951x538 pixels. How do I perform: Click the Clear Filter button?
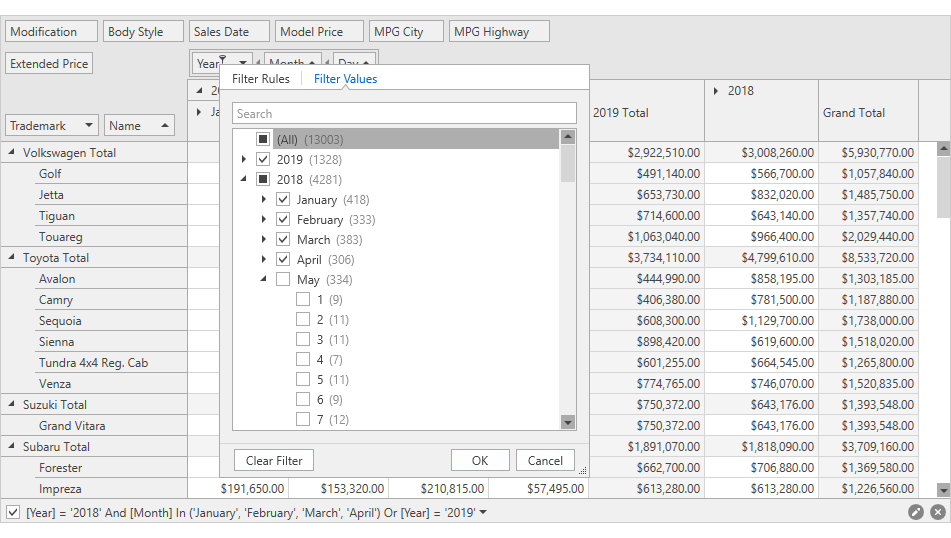[274, 460]
